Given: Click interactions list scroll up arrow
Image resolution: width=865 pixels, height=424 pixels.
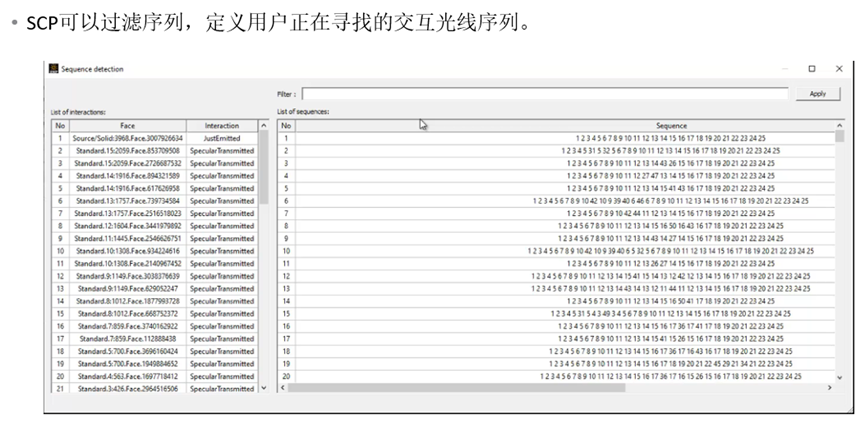Looking at the screenshot, I should coord(263,126).
